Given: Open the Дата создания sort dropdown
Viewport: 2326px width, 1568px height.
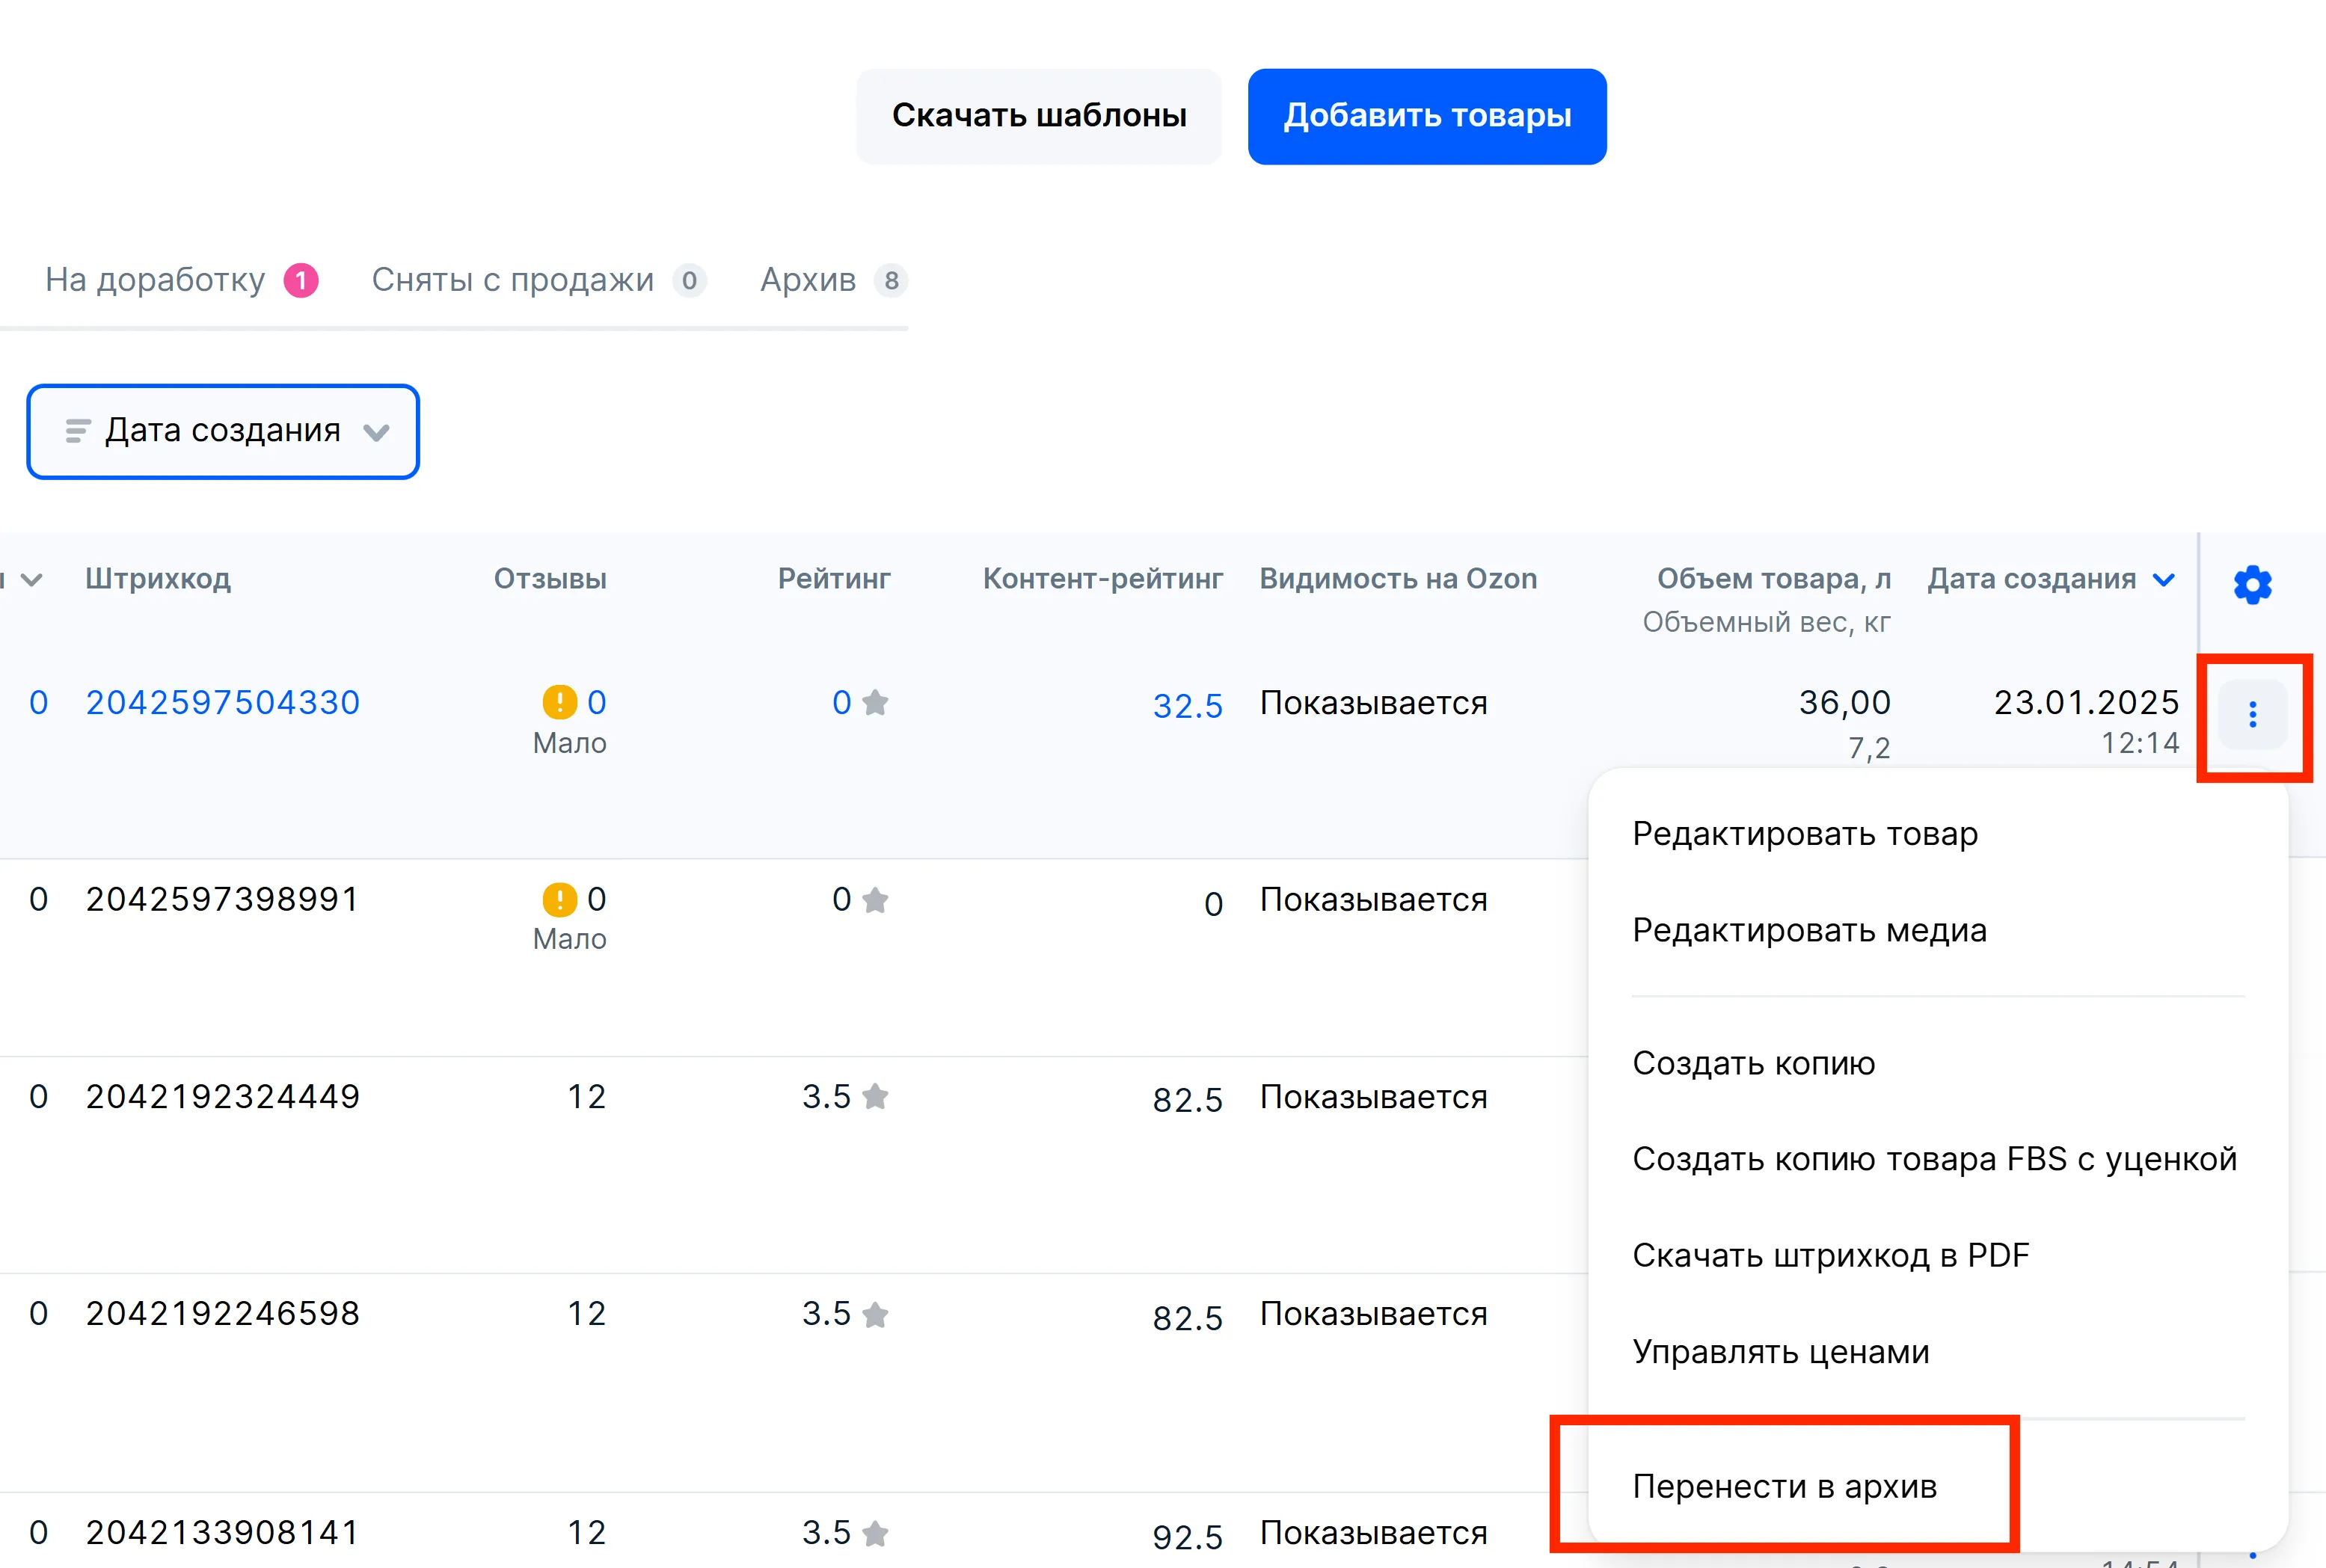Looking at the screenshot, I should tap(223, 431).
